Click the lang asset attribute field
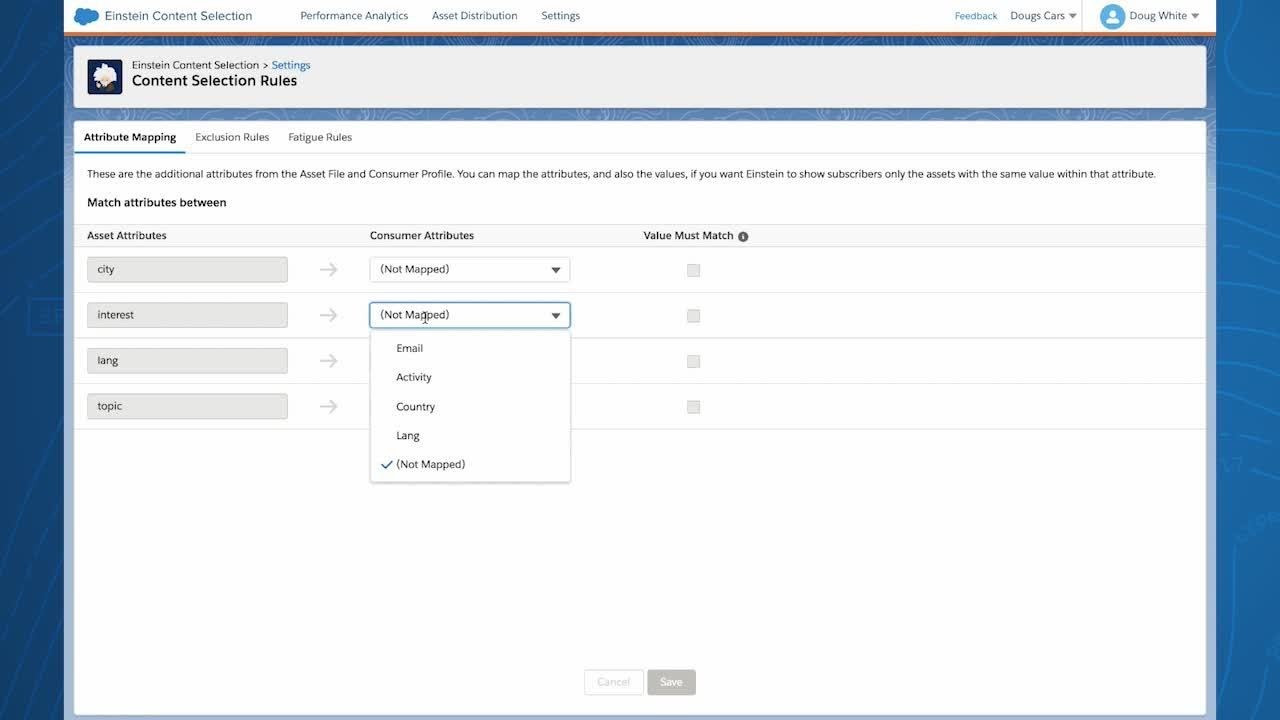 [x=187, y=360]
